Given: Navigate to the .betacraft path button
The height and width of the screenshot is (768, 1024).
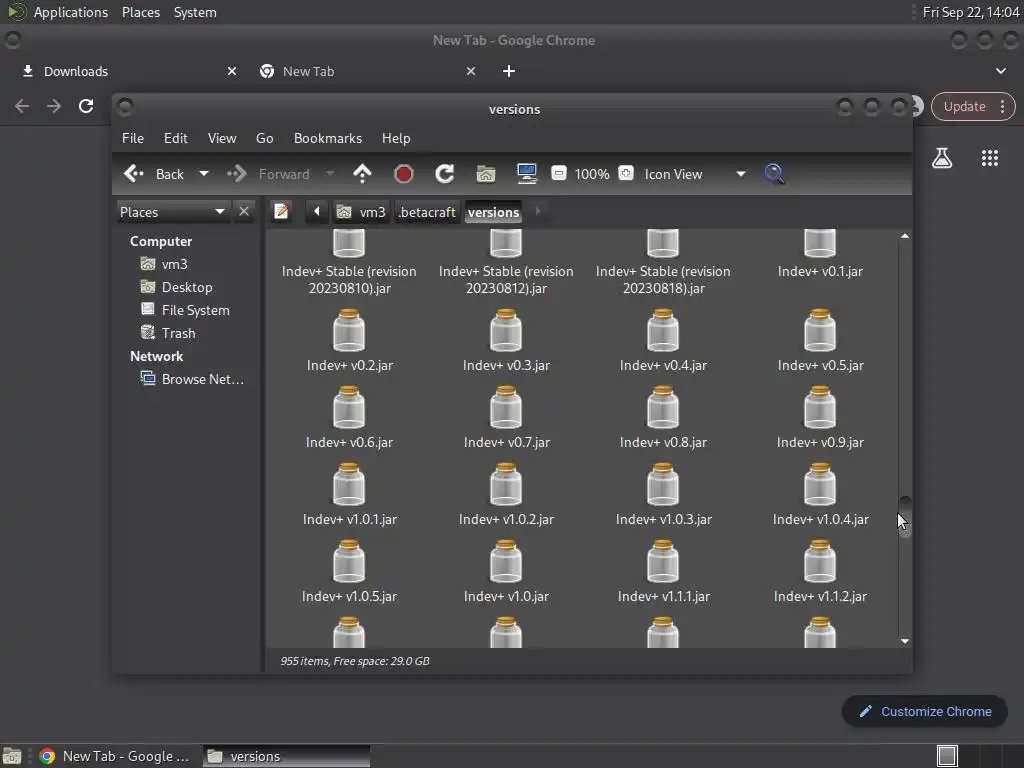Looking at the screenshot, I should click(x=427, y=212).
